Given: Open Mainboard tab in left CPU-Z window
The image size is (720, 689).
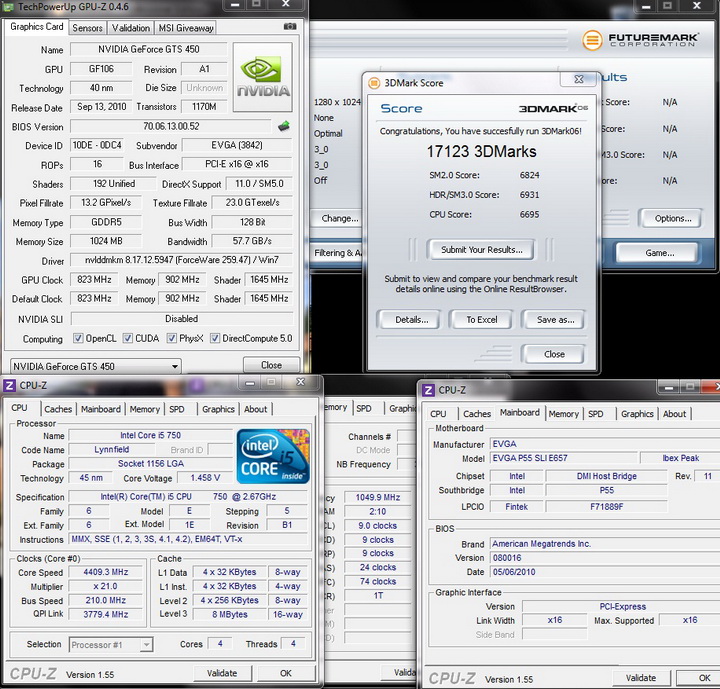Looking at the screenshot, I should pos(101,409).
